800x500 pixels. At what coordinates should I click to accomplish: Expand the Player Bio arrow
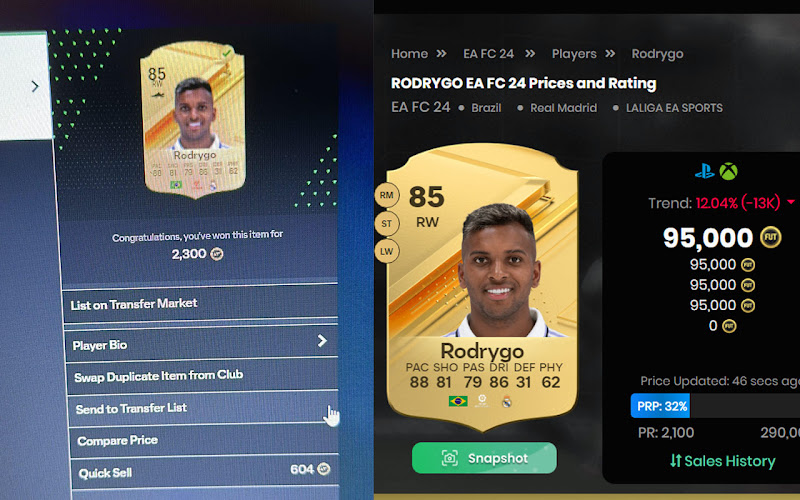[x=321, y=341]
